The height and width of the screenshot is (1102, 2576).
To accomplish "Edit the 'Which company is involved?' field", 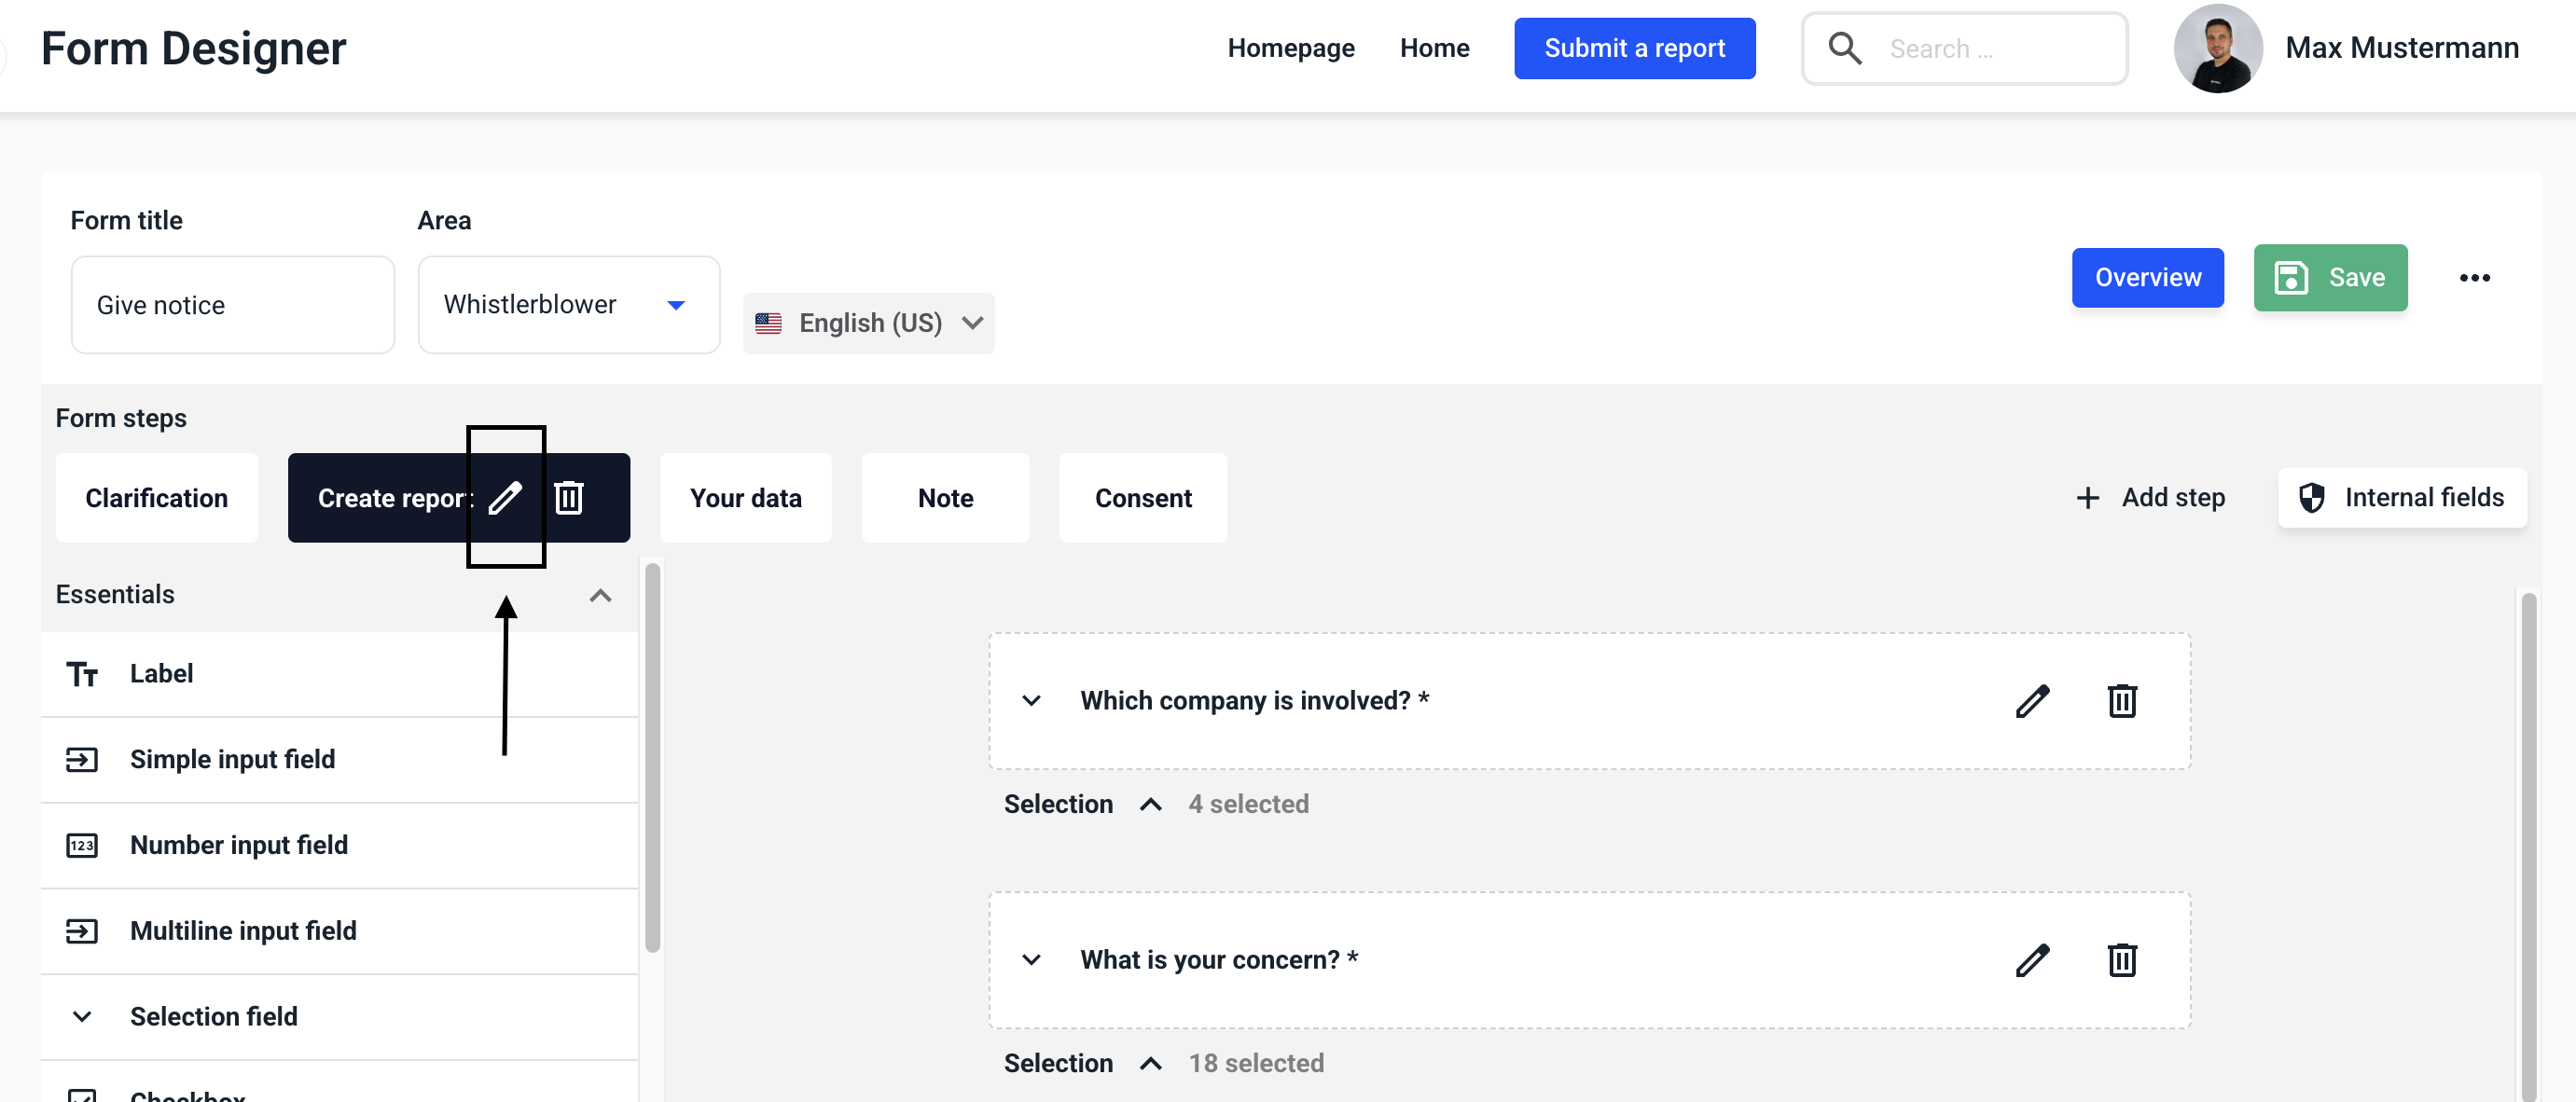I will tap(2032, 701).
